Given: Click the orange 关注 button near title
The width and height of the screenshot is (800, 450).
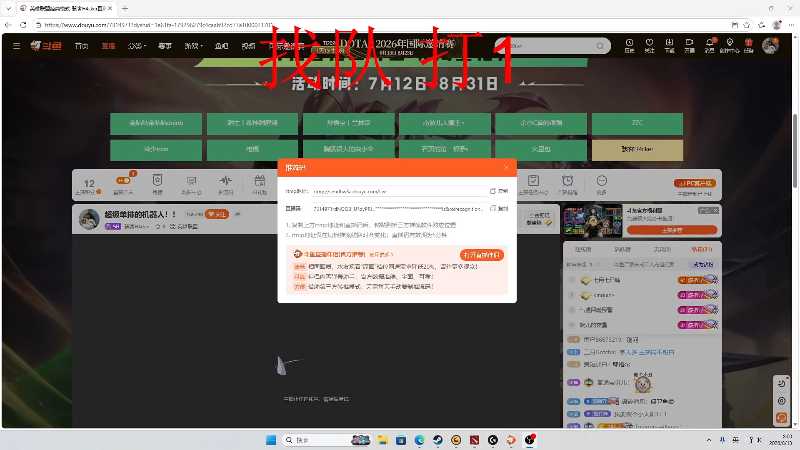Looking at the screenshot, I should [217, 214].
